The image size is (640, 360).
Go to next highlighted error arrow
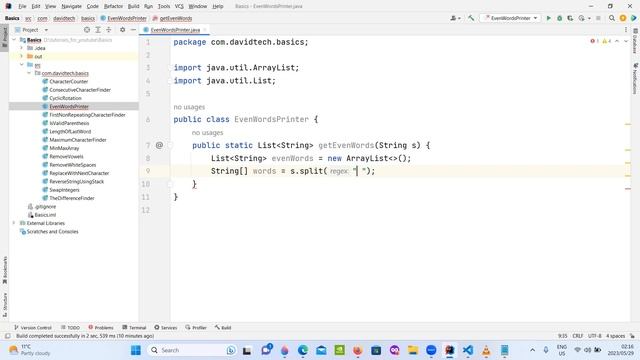(x=626, y=41)
